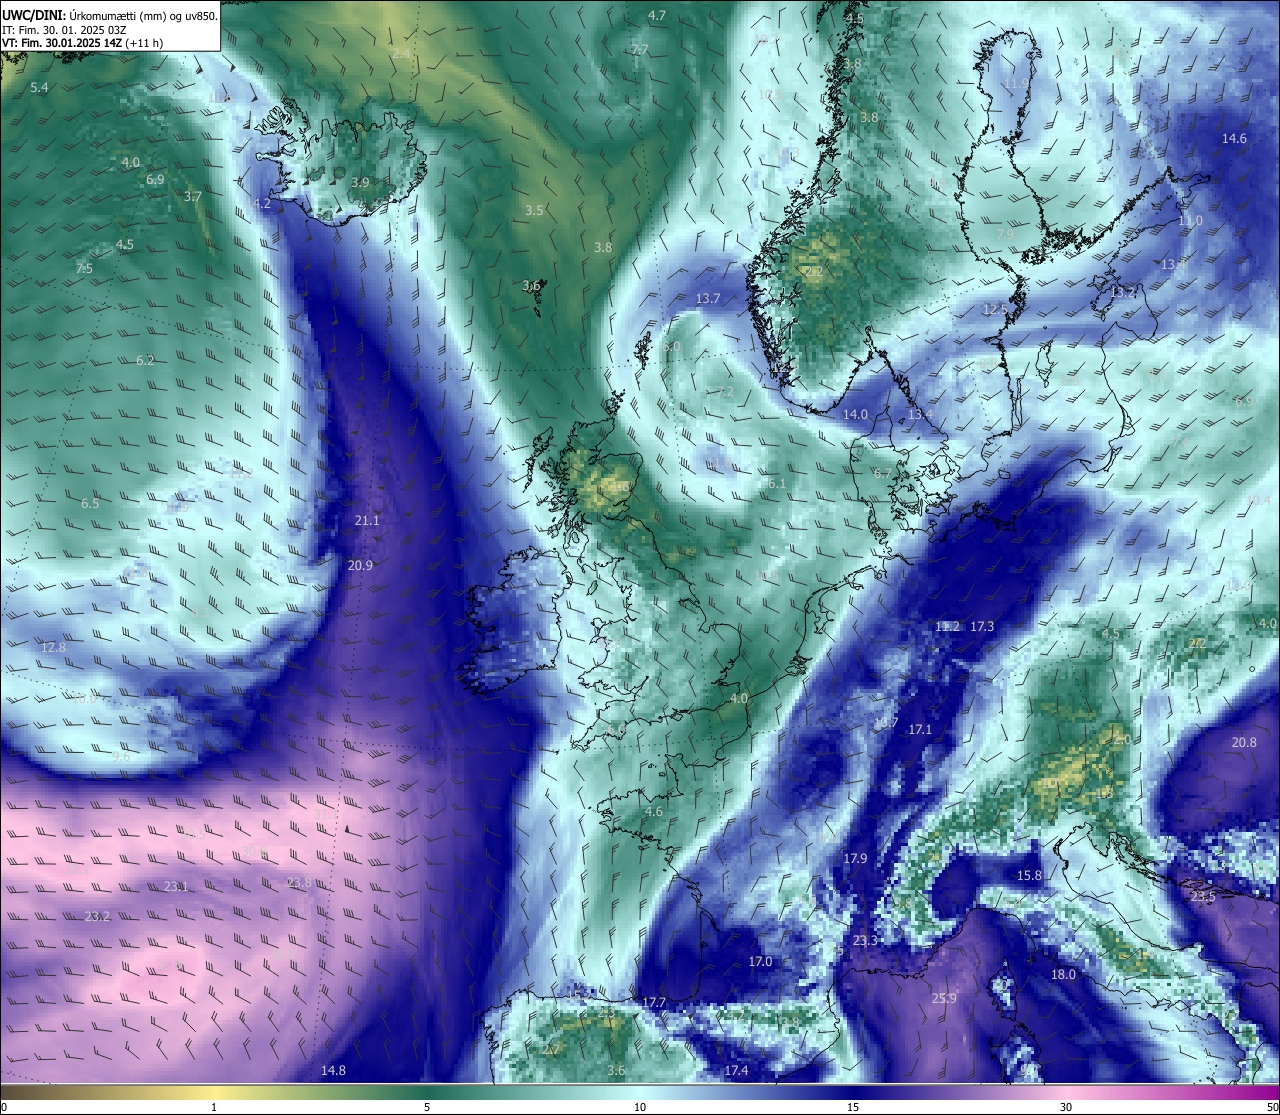Click the color scale label '15'
Image resolution: width=1280 pixels, height=1115 pixels.
pyautogui.click(x=853, y=1107)
